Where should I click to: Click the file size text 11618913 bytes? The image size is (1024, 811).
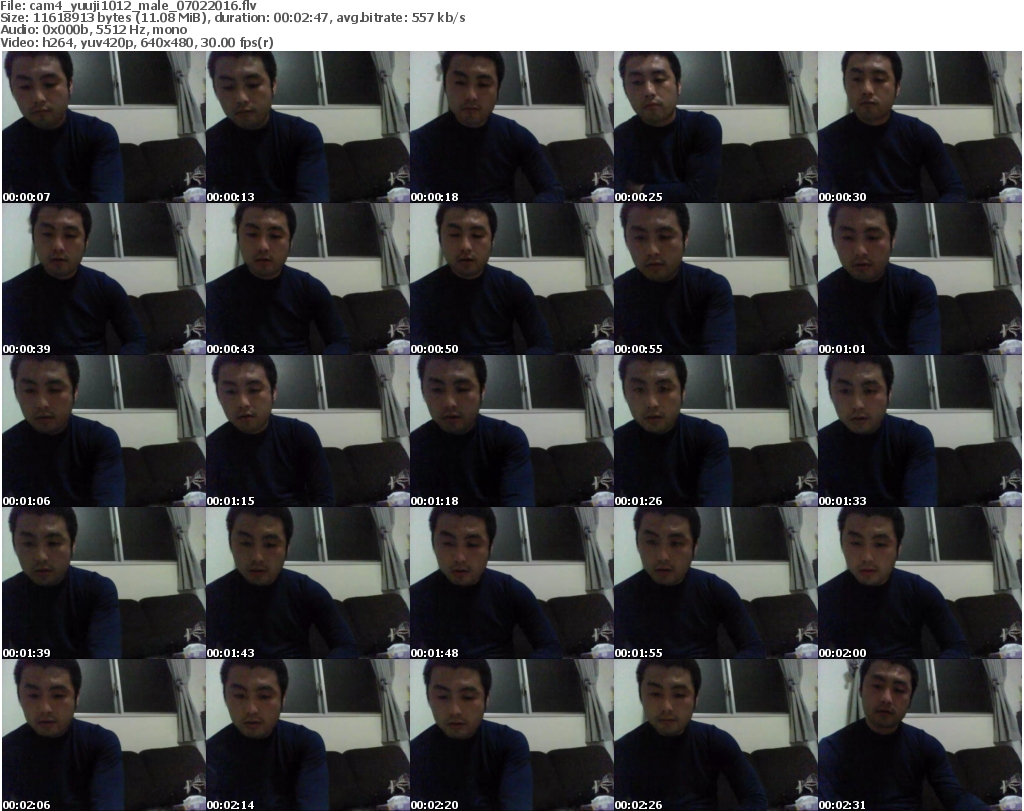coord(80,18)
